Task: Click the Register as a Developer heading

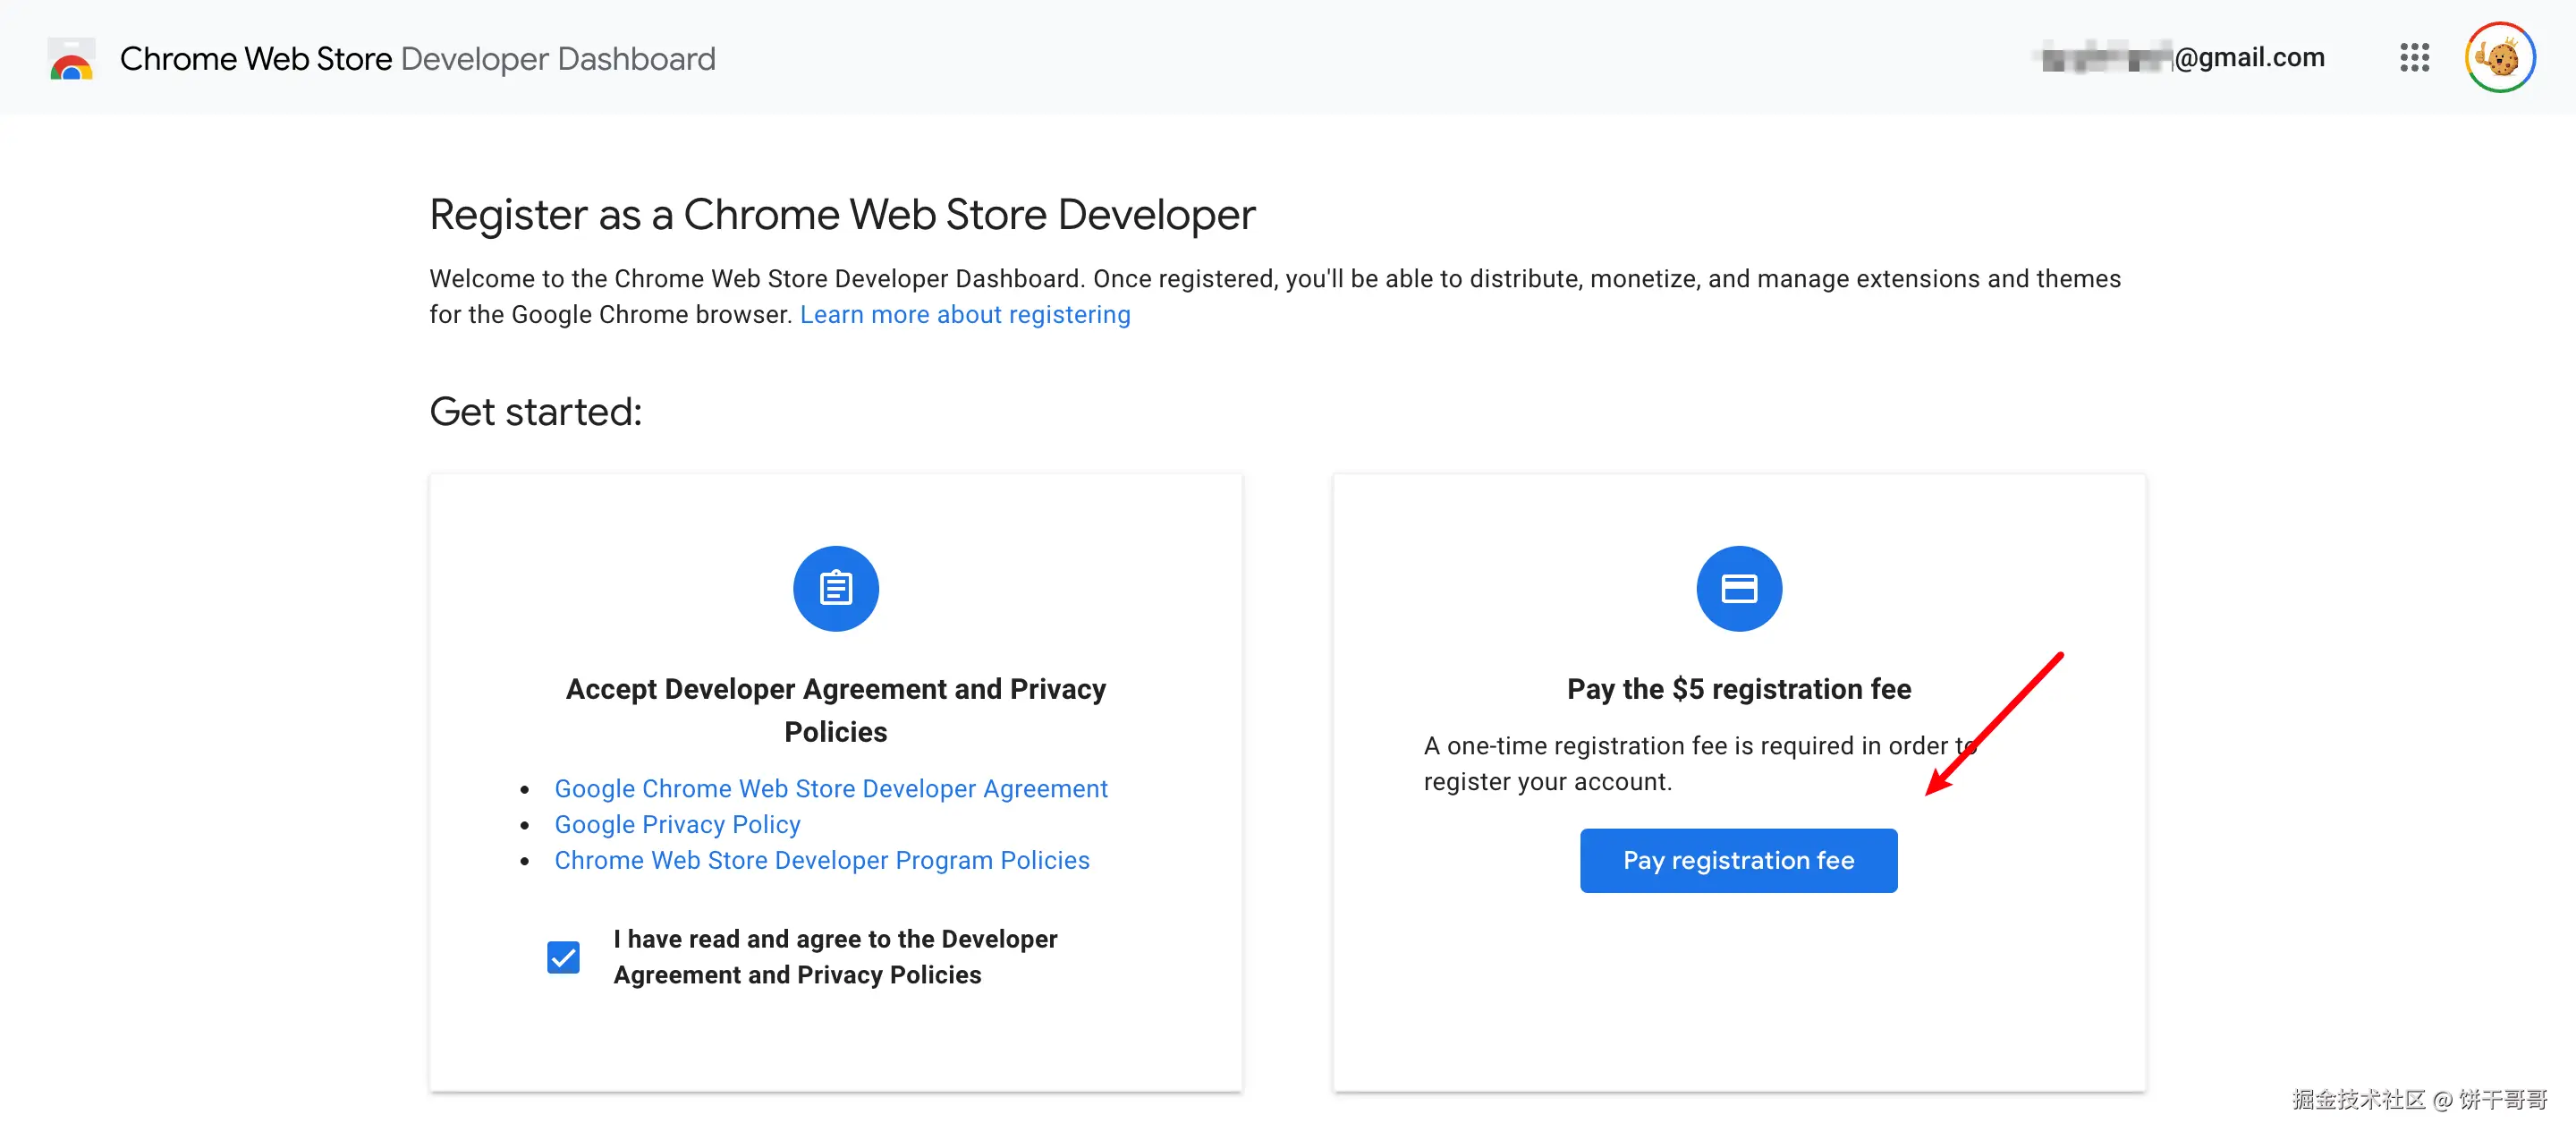Action: 841,215
